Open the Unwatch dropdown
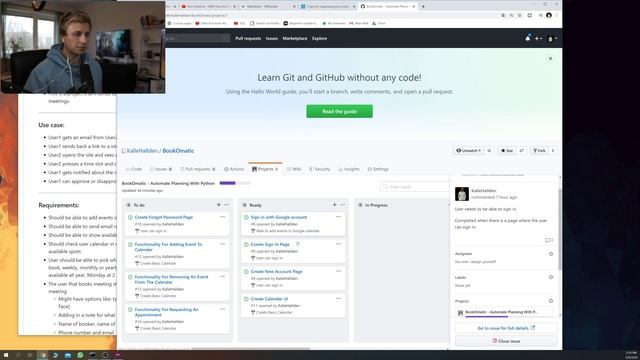 (468, 151)
